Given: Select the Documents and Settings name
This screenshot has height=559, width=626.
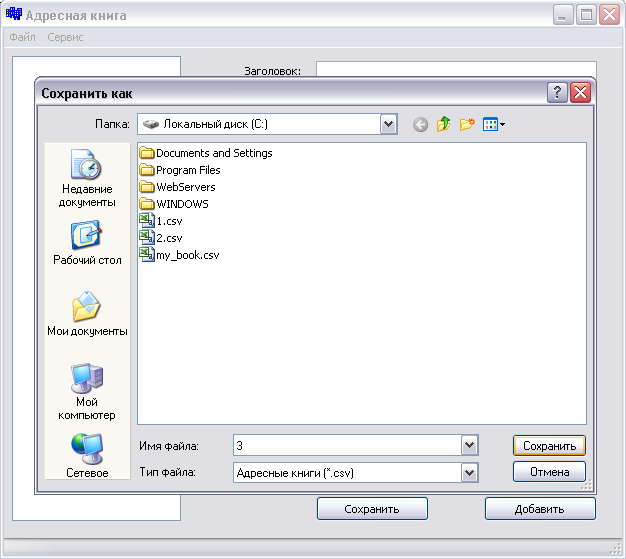Looking at the screenshot, I should [214, 153].
